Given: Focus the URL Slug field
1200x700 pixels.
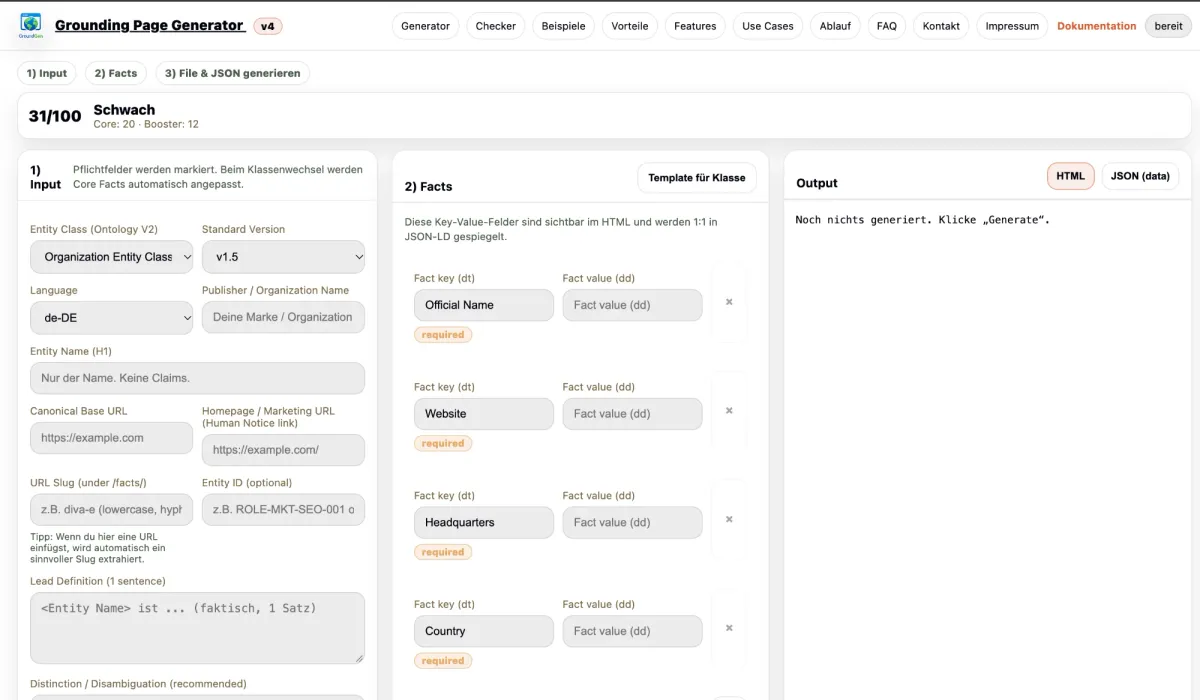Looking at the screenshot, I should pos(111,510).
